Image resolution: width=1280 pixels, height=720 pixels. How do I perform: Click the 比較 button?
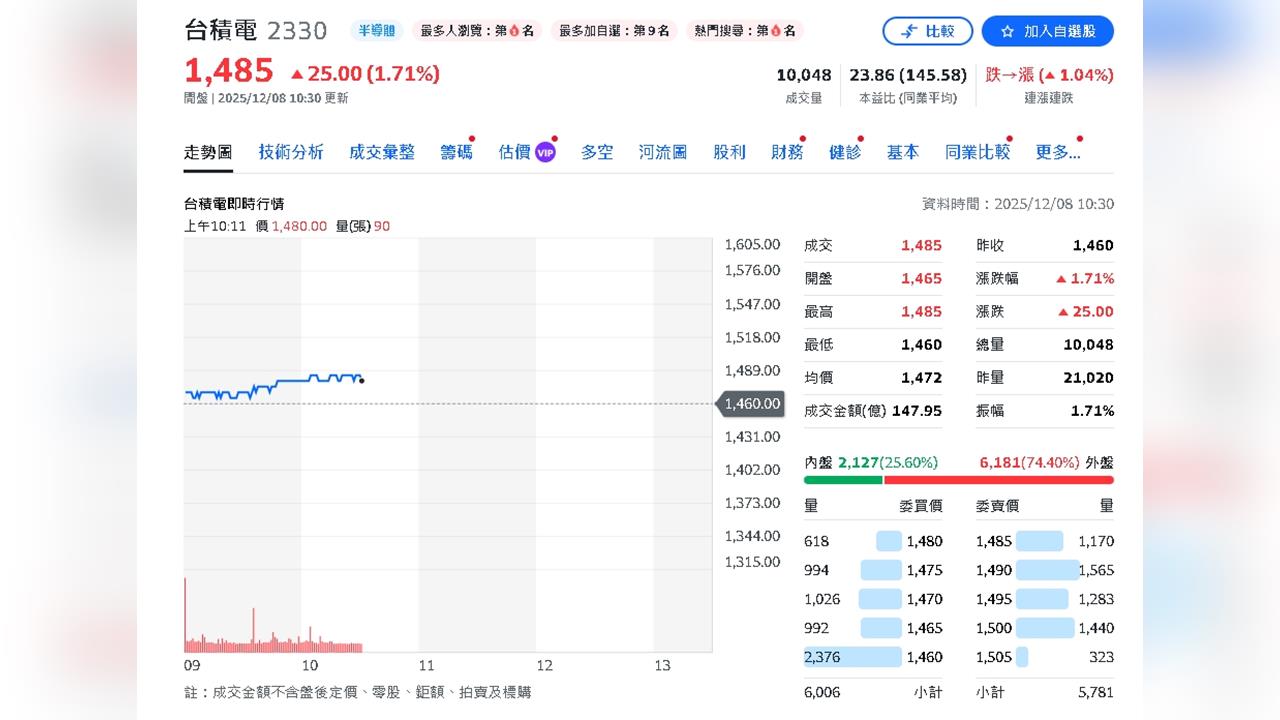pos(928,31)
